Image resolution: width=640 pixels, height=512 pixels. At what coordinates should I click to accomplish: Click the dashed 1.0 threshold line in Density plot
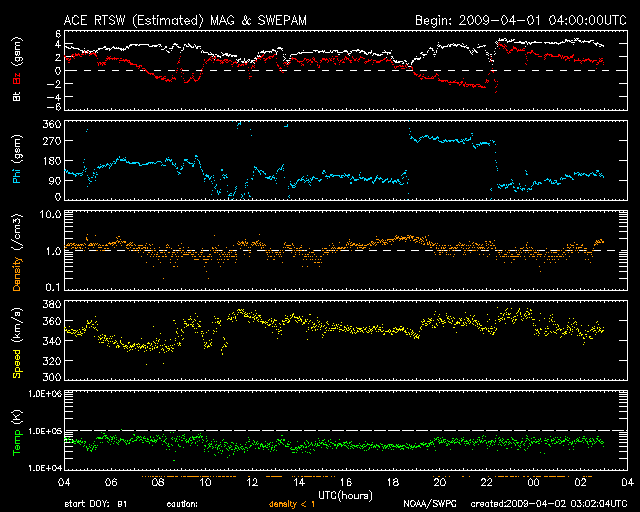(346, 250)
